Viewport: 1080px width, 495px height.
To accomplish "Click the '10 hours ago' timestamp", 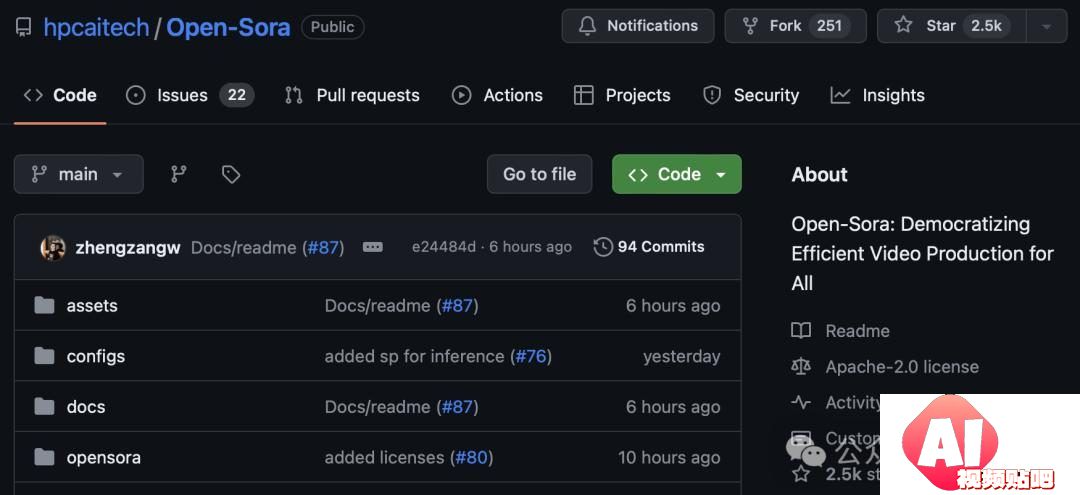I will [x=669, y=458].
